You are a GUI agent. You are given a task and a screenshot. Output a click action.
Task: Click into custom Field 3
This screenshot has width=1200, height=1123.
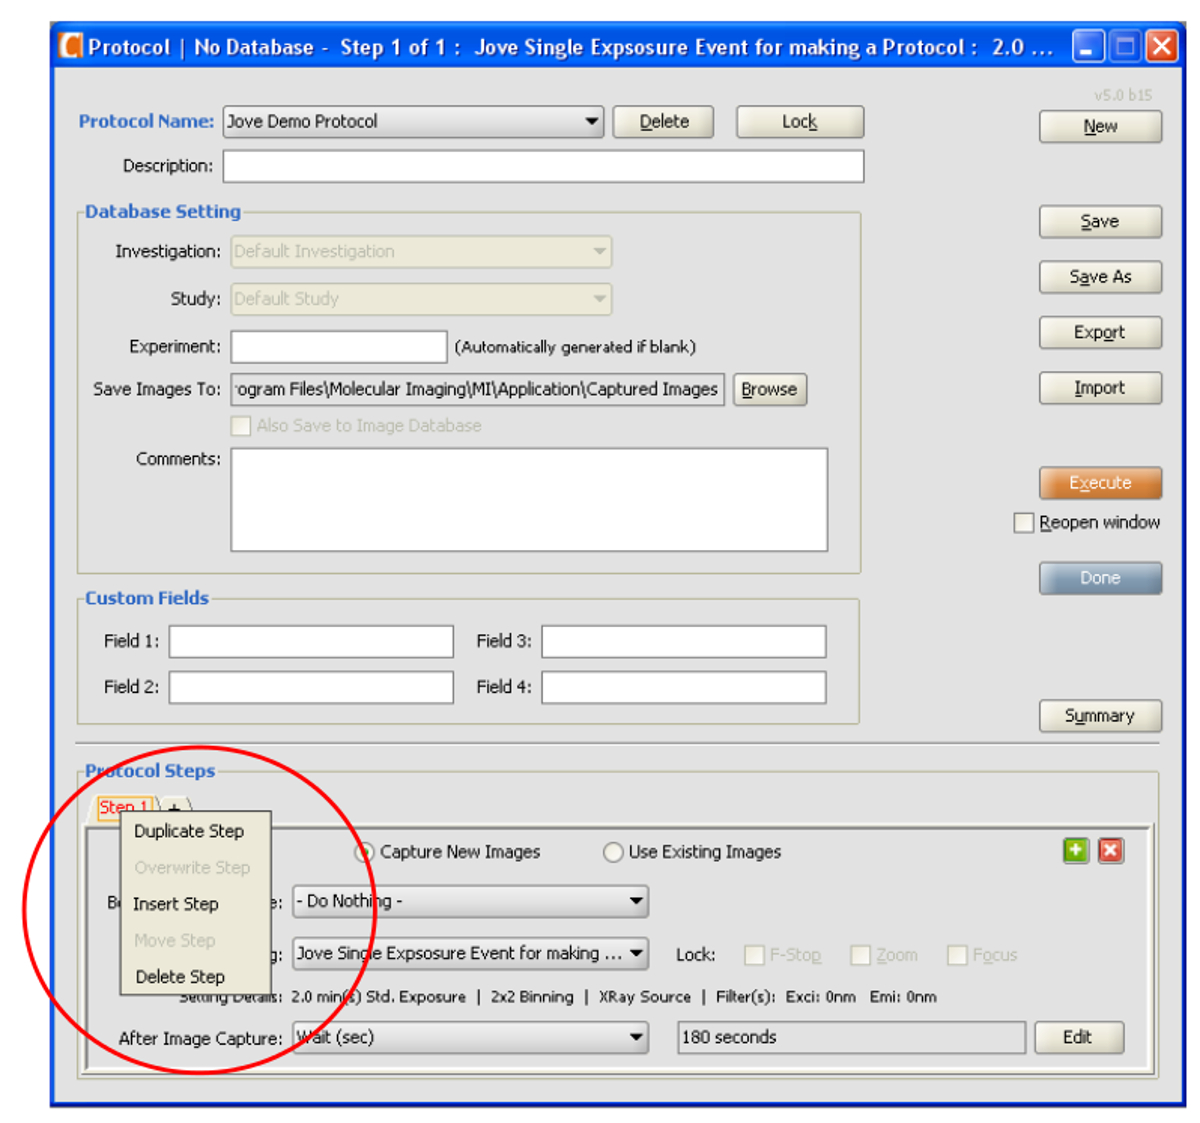point(684,641)
